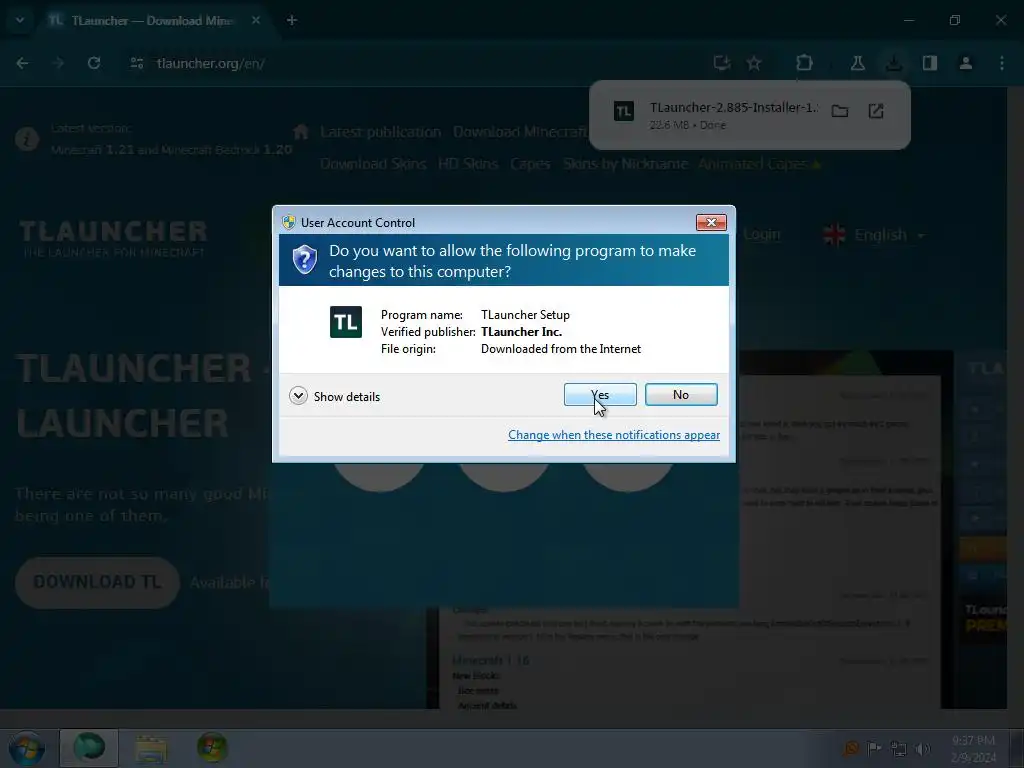
Task: Open the Action Center flag icon
Action: click(874, 748)
